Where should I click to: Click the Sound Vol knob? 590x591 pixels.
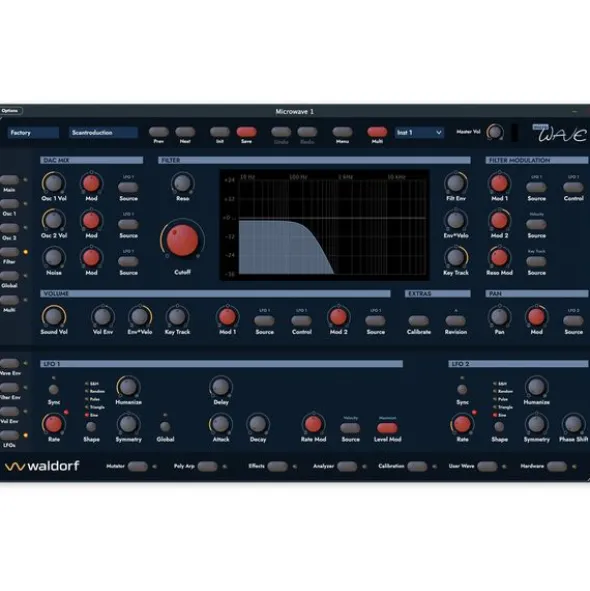[x=54, y=317]
